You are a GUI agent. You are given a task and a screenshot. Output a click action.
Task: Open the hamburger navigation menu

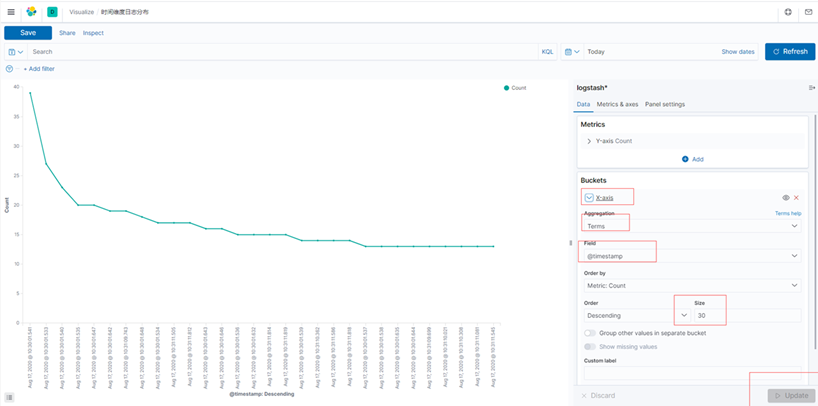click(11, 11)
